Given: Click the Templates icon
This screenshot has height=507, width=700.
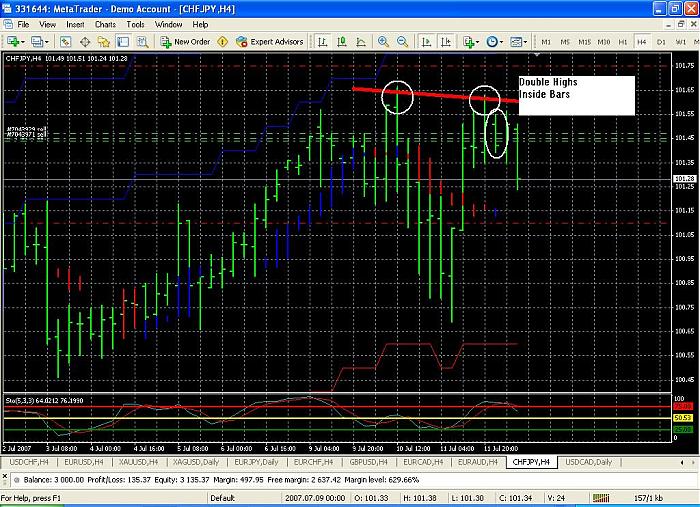Looking at the screenshot, I should tap(516, 42).
